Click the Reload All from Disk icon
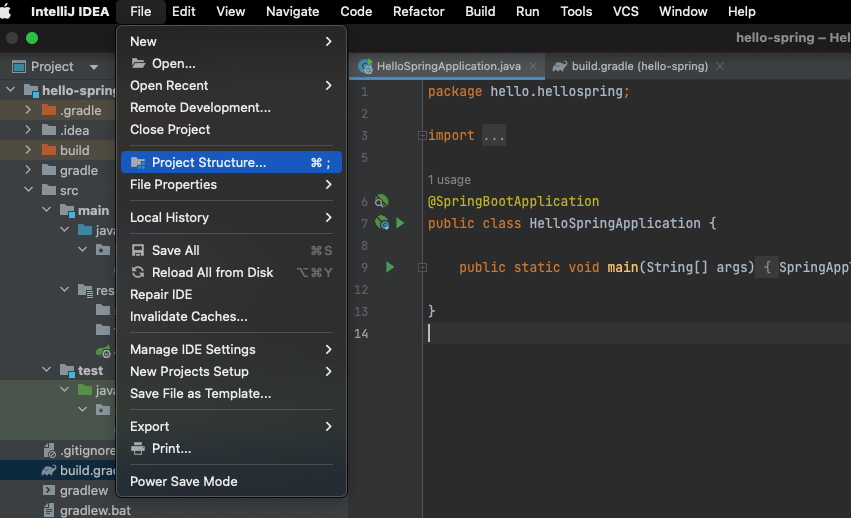851x518 pixels. (x=138, y=273)
